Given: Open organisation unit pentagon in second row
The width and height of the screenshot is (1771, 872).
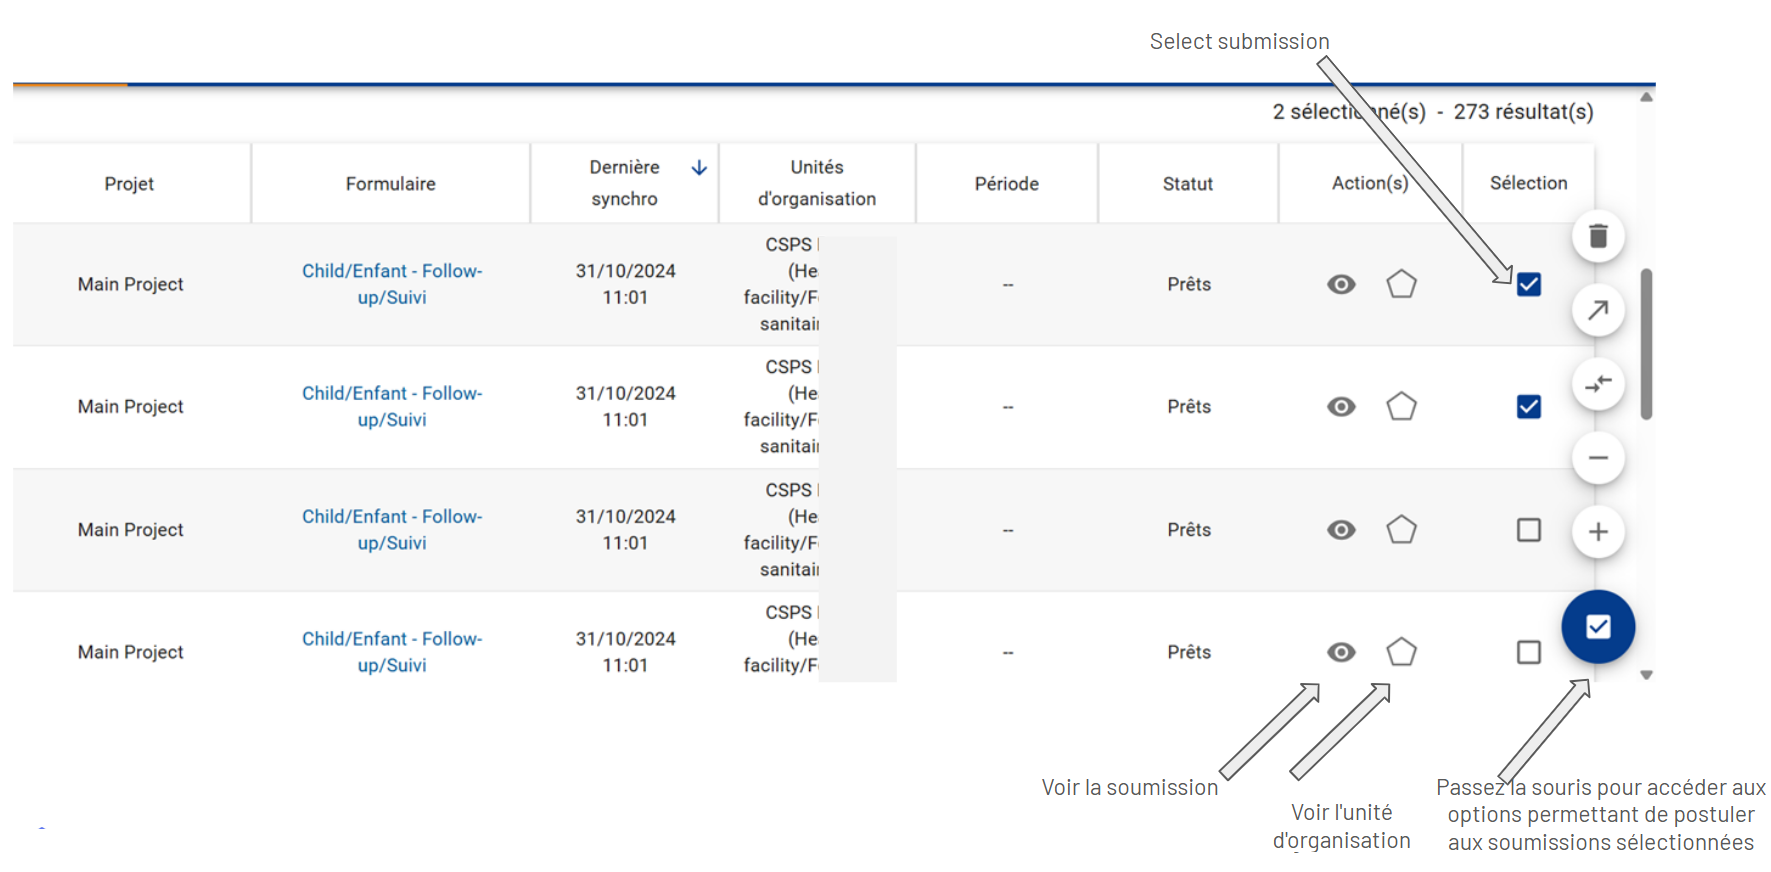Looking at the screenshot, I should (1401, 407).
